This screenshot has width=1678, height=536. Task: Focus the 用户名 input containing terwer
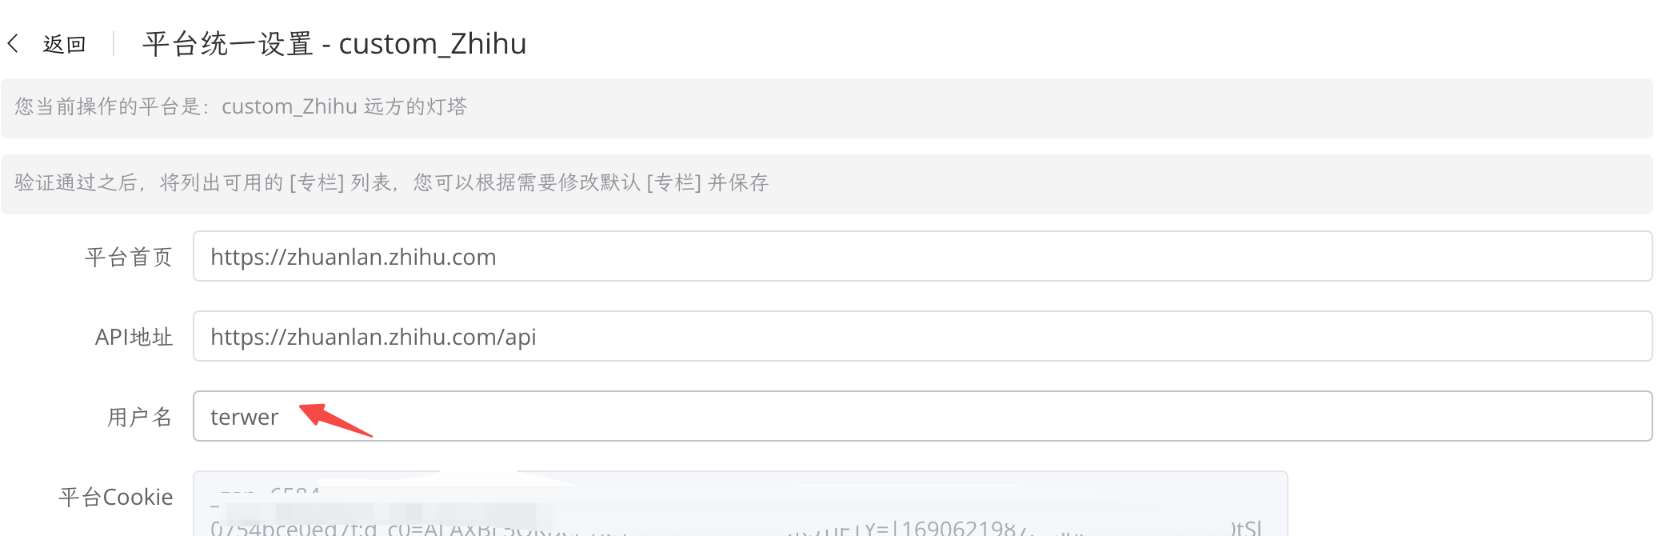click(922, 416)
